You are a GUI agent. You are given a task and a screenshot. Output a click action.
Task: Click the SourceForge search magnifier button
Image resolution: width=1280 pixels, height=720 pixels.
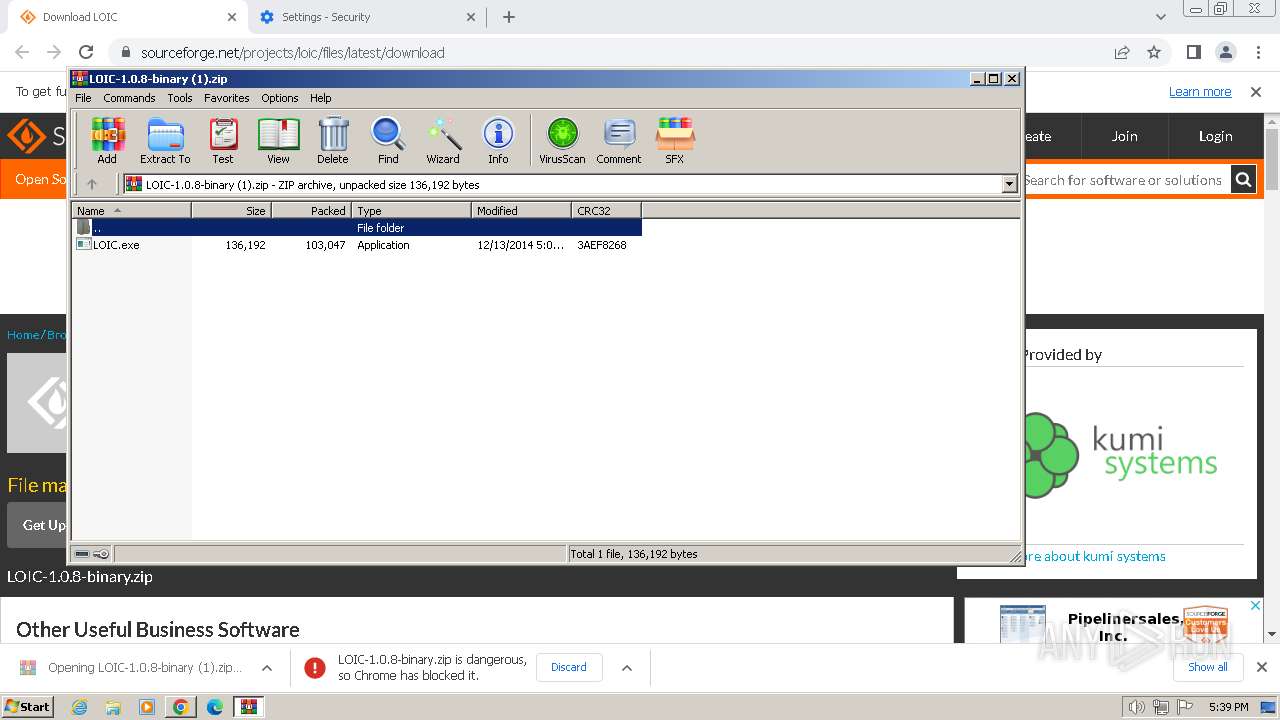pyautogui.click(x=1243, y=180)
